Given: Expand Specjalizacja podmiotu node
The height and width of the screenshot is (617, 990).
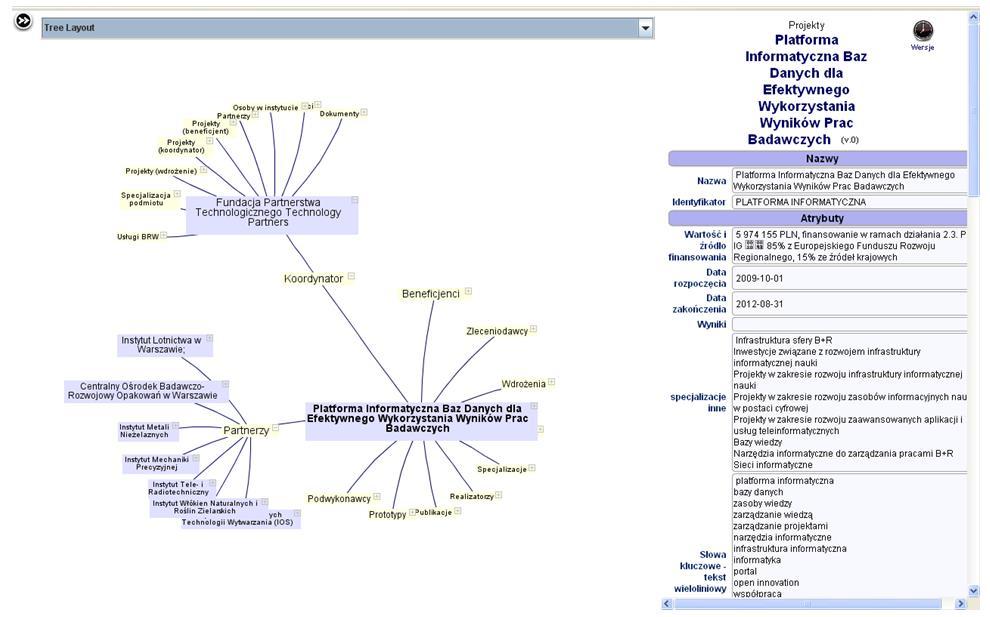Looking at the screenshot, I should click(x=177, y=194).
